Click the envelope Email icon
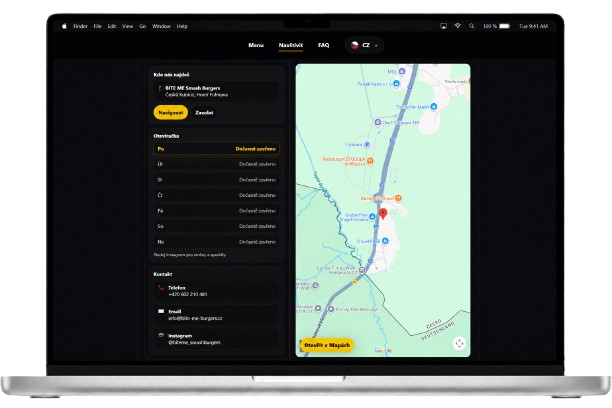This screenshot has height=408, width=612. click(161, 312)
